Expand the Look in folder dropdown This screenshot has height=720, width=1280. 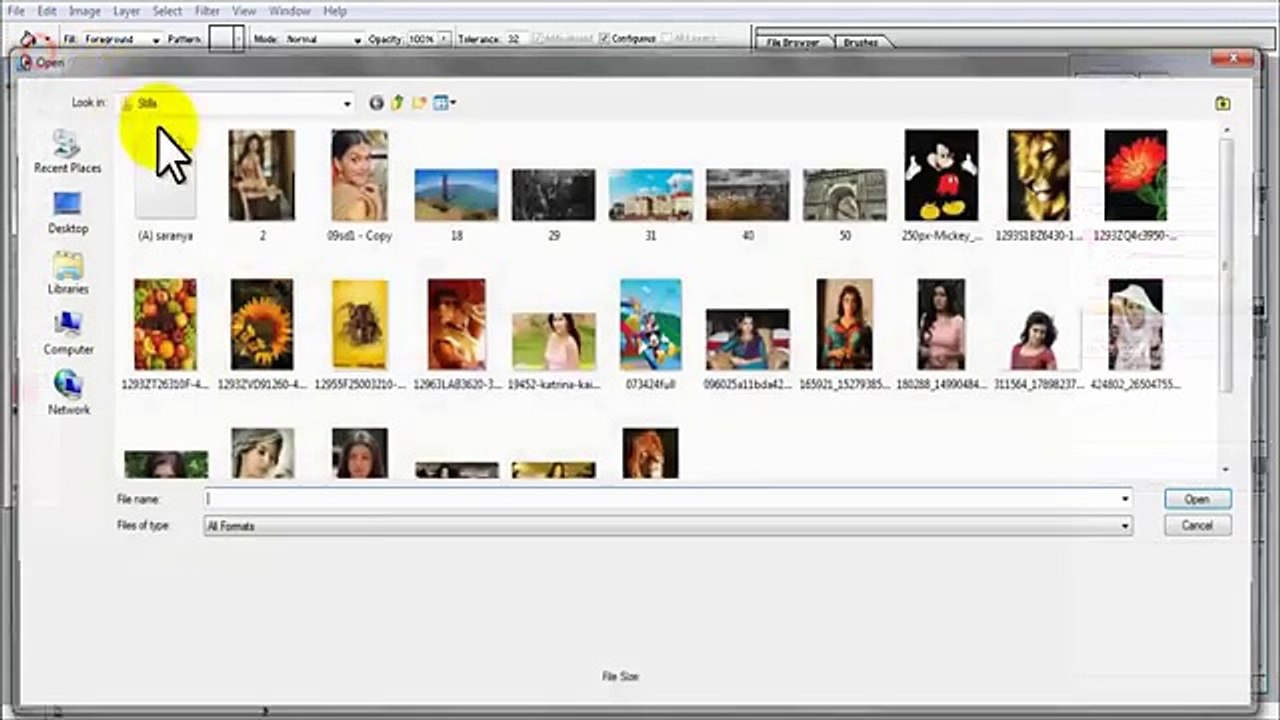click(x=347, y=103)
